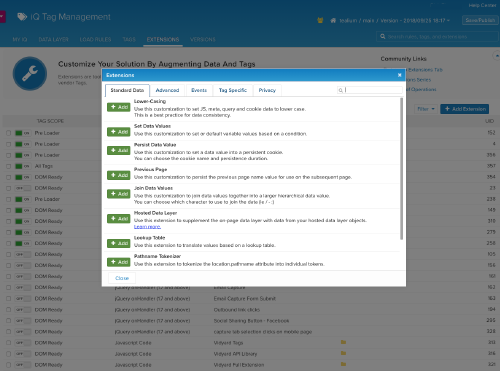Image resolution: width=500 pixels, height=371 pixels.
Task: Open the Tag Specific tab
Action: tap(233, 90)
